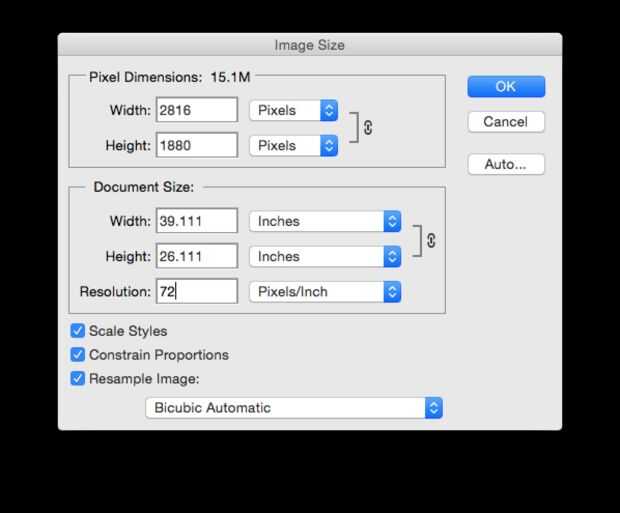Click the Cancel button
This screenshot has height=513, width=620.
506,122
